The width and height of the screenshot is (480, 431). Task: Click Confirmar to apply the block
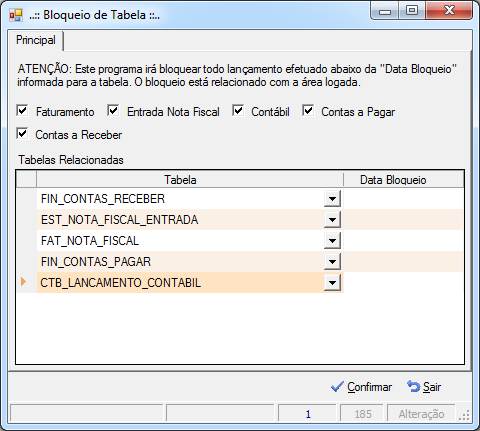coord(361,387)
